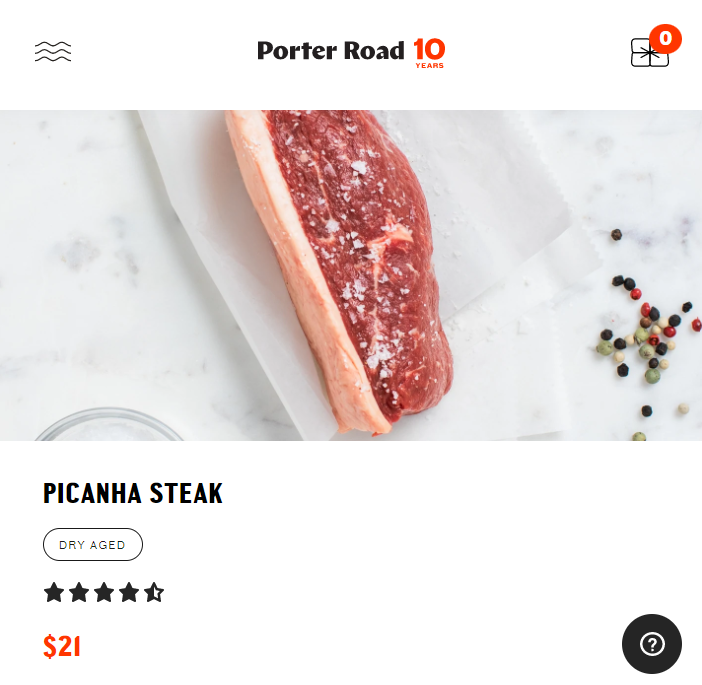702x685 pixels.
Task: Click the third rating star
Action: pyautogui.click(x=104, y=592)
